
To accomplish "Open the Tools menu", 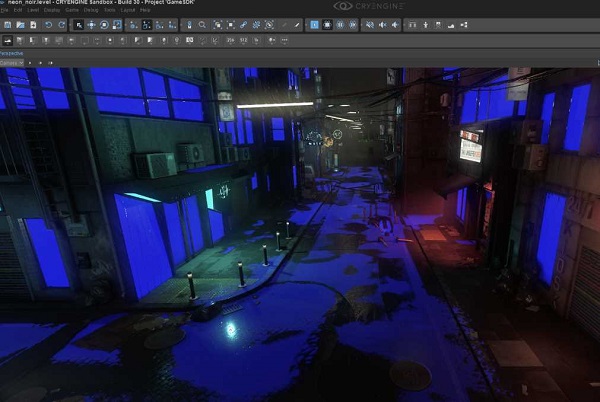I will tap(109, 10).
